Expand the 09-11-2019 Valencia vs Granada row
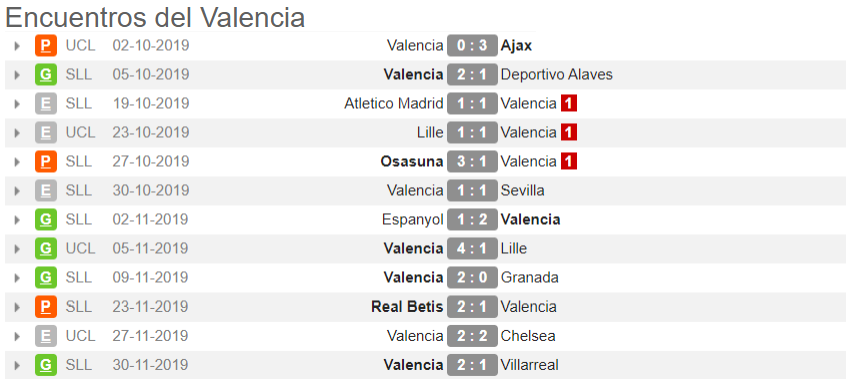This screenshot has height=379, width=846. tap(17, 278)
